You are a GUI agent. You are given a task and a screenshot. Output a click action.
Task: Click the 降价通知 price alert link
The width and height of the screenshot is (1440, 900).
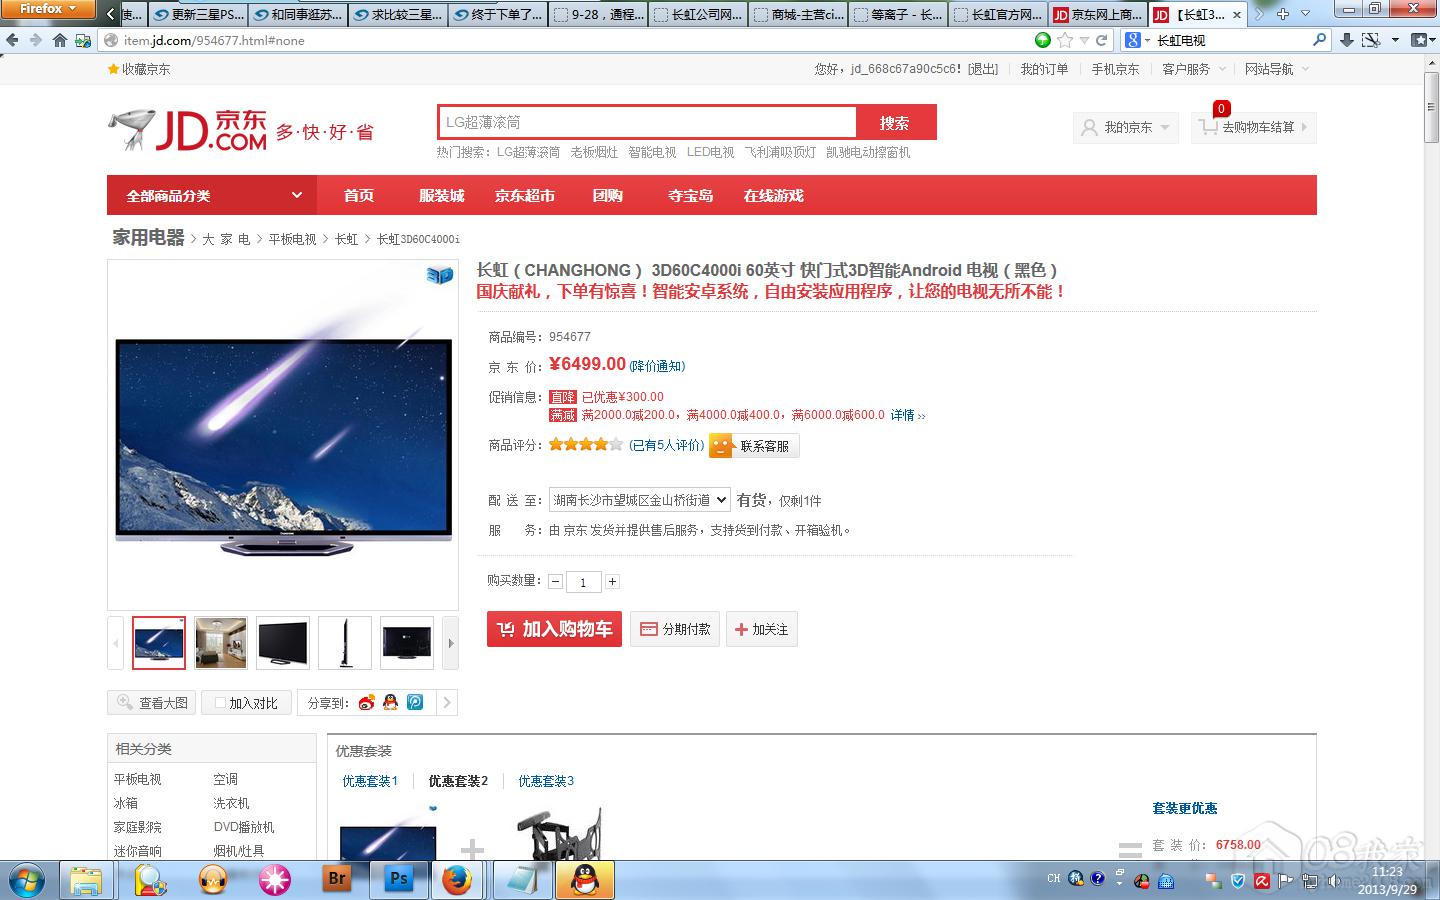(x=657, y=366)
